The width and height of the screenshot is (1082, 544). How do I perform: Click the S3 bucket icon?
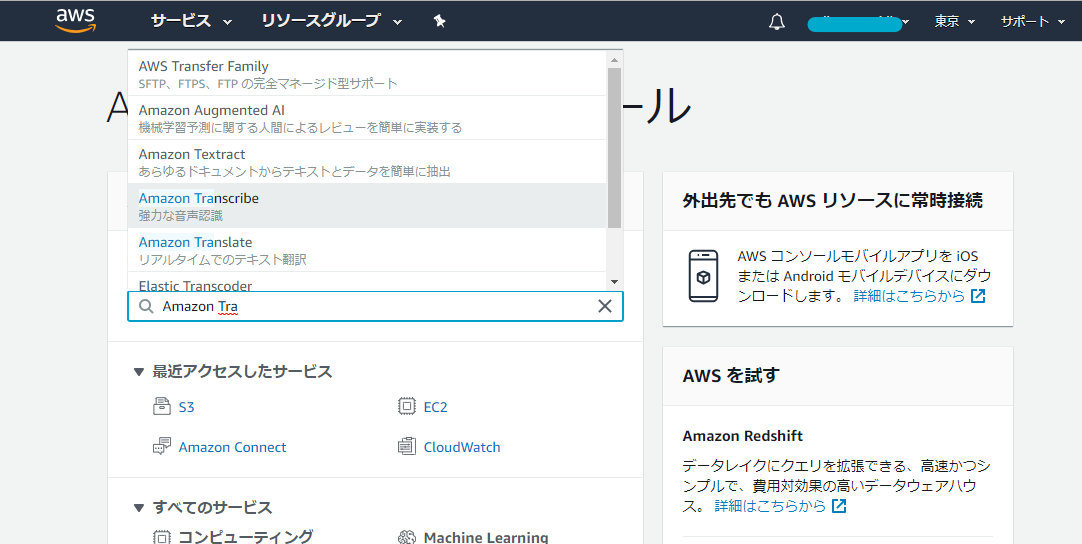(161, 406)
